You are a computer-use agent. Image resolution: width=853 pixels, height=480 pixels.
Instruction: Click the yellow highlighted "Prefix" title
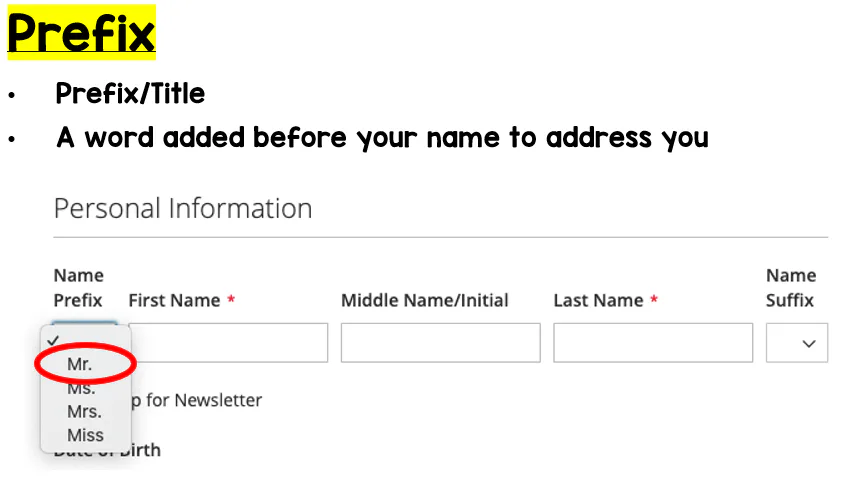tap(81, 32)
